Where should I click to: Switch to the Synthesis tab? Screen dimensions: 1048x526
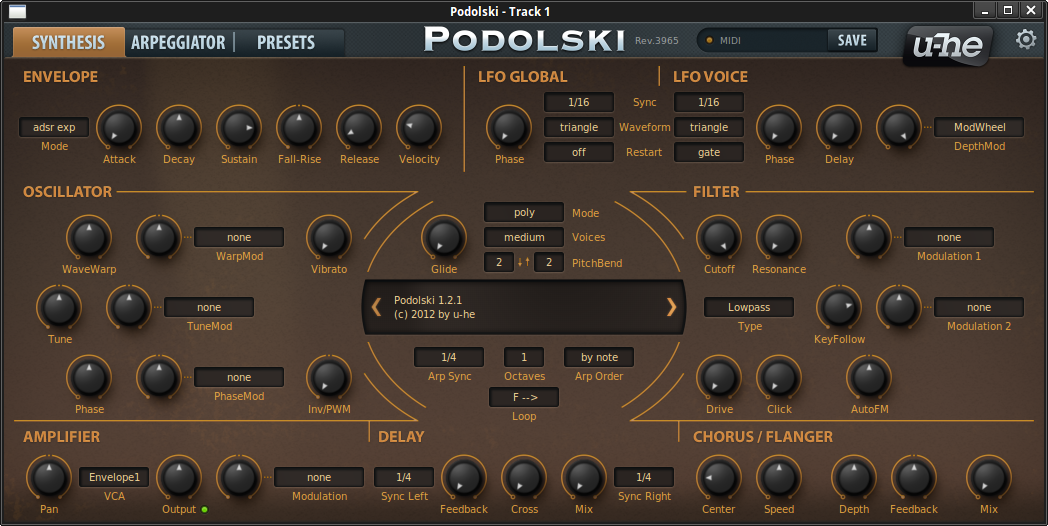[x=68, y=42]
